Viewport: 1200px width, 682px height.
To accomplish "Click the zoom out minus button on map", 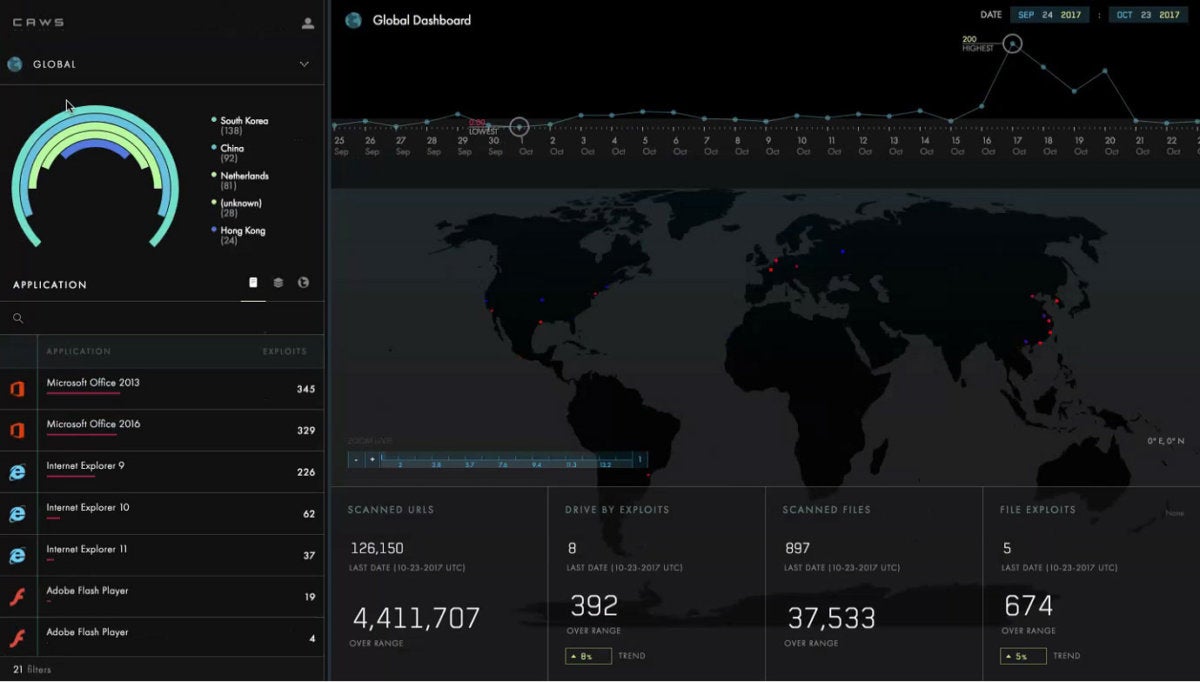I will [x=356, y=460].
